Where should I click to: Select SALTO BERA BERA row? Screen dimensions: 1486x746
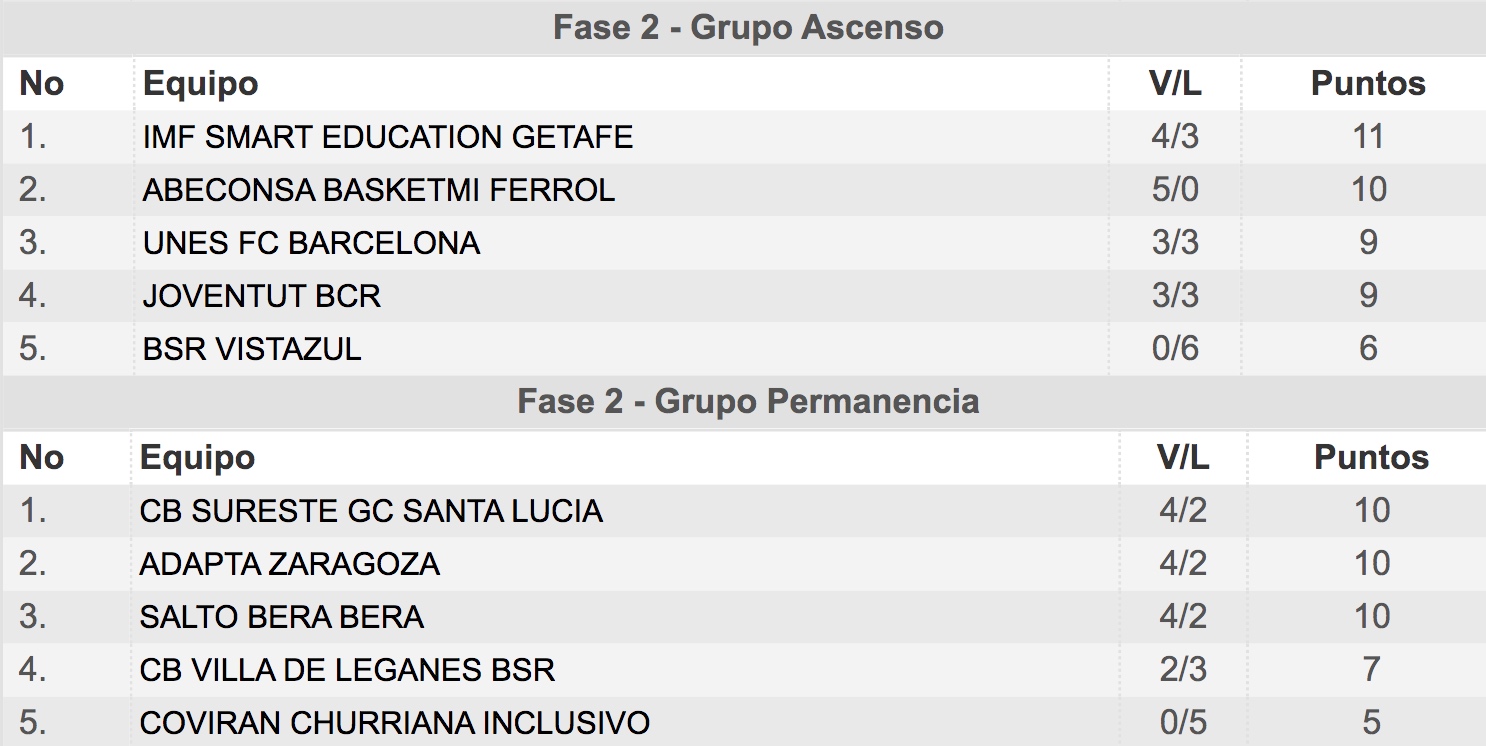tap(743, 617)
